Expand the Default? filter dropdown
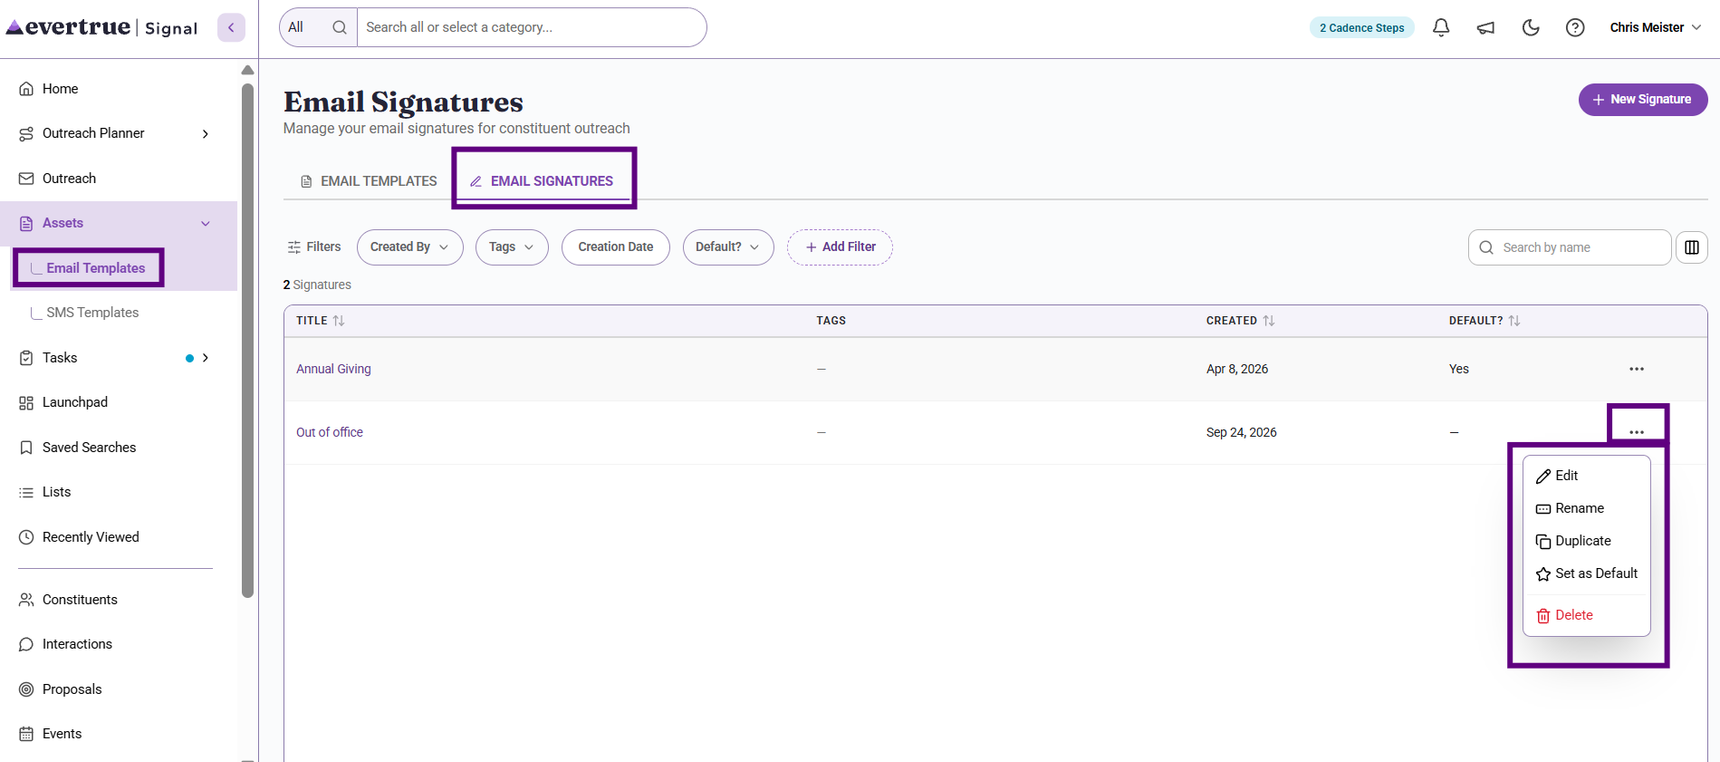Viewport: 1720px width, 762px height. [x=728, y=247]
